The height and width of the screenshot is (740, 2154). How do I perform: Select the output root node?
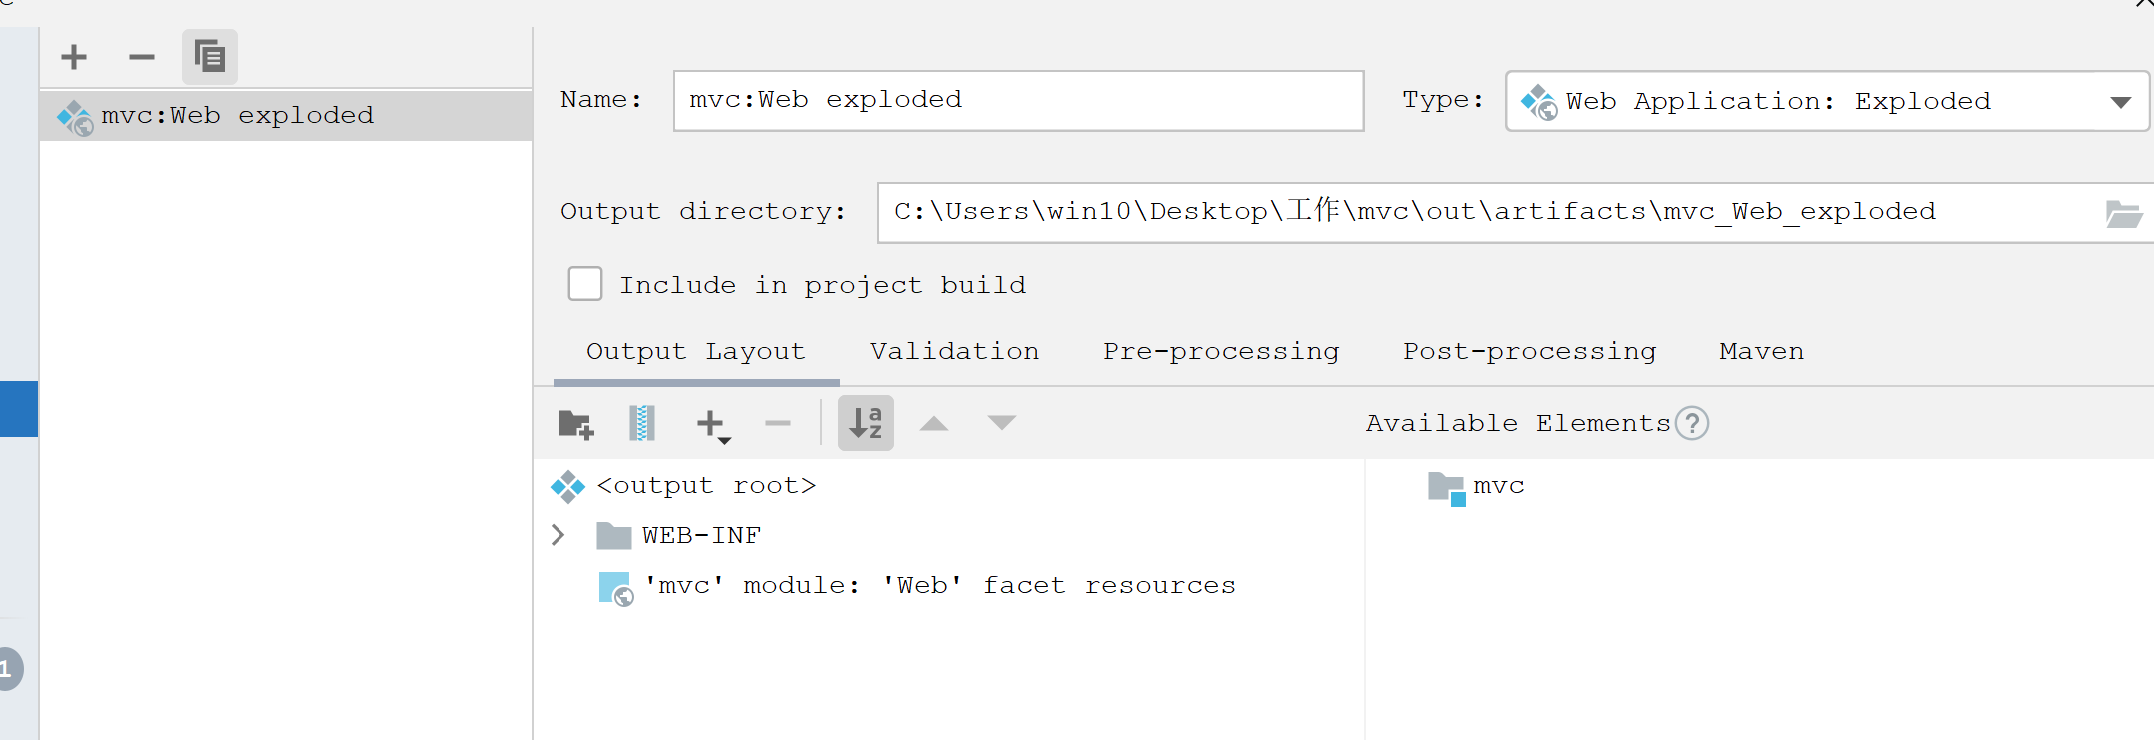[683, 486]
